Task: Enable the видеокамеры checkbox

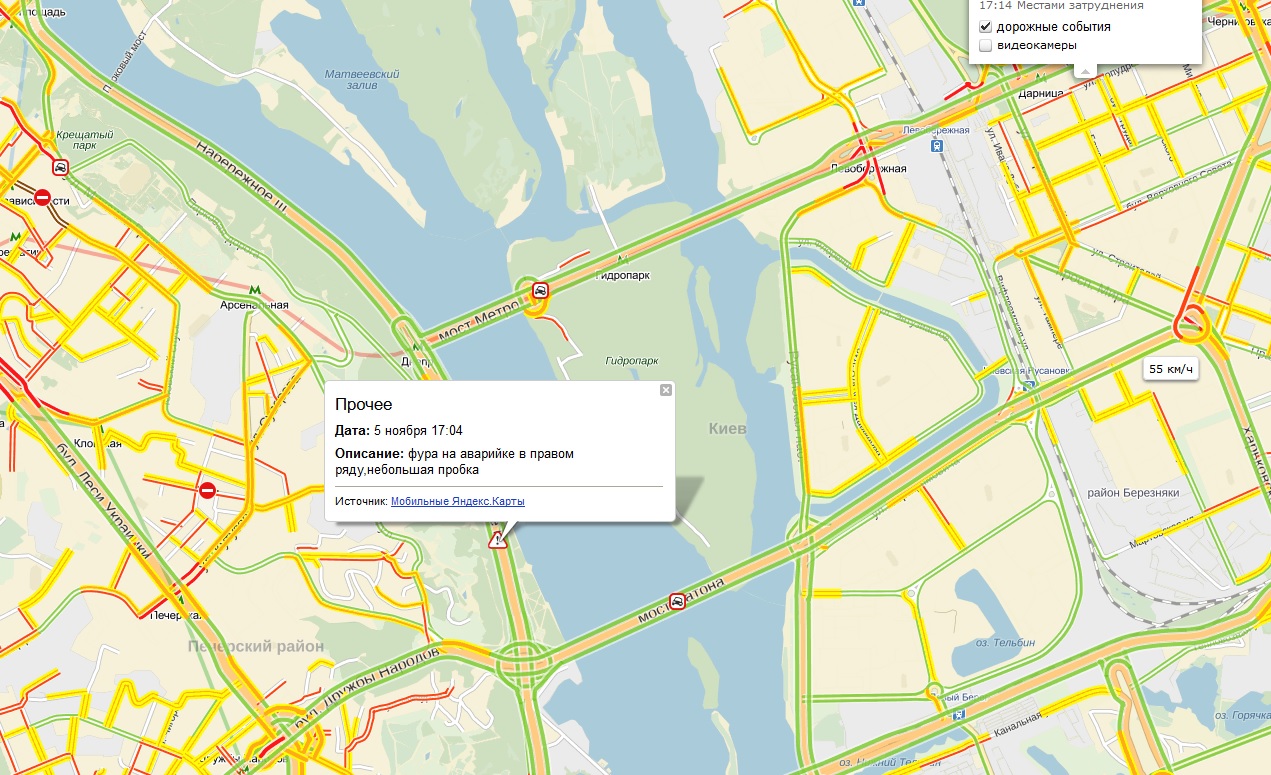Action: [x=985, y=46]
